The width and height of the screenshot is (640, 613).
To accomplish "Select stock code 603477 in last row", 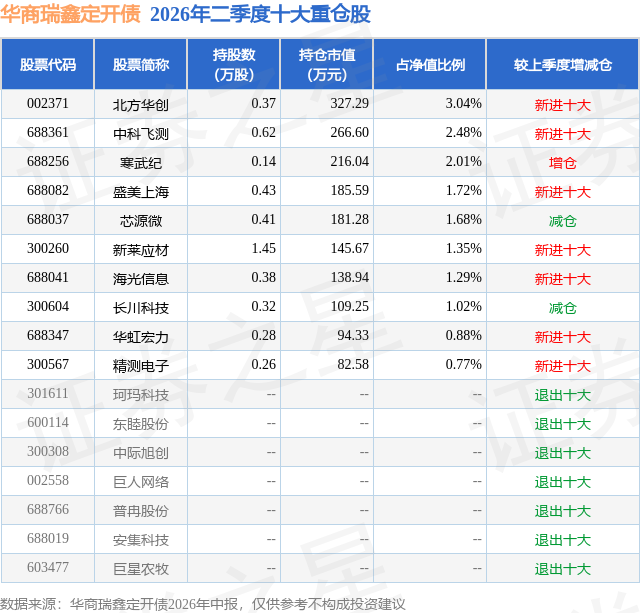I will [x=48, y=567].
